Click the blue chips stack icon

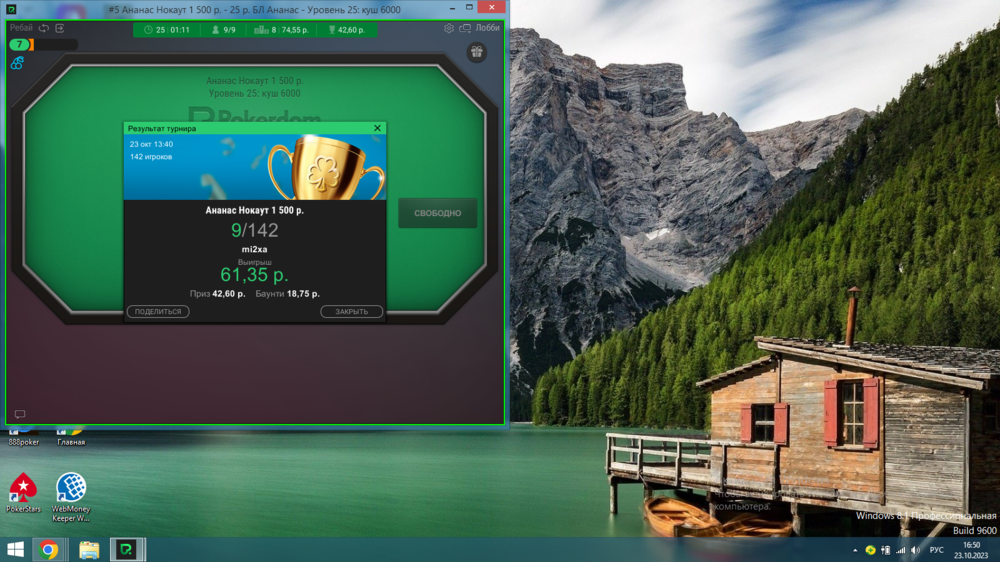(17, 63)
